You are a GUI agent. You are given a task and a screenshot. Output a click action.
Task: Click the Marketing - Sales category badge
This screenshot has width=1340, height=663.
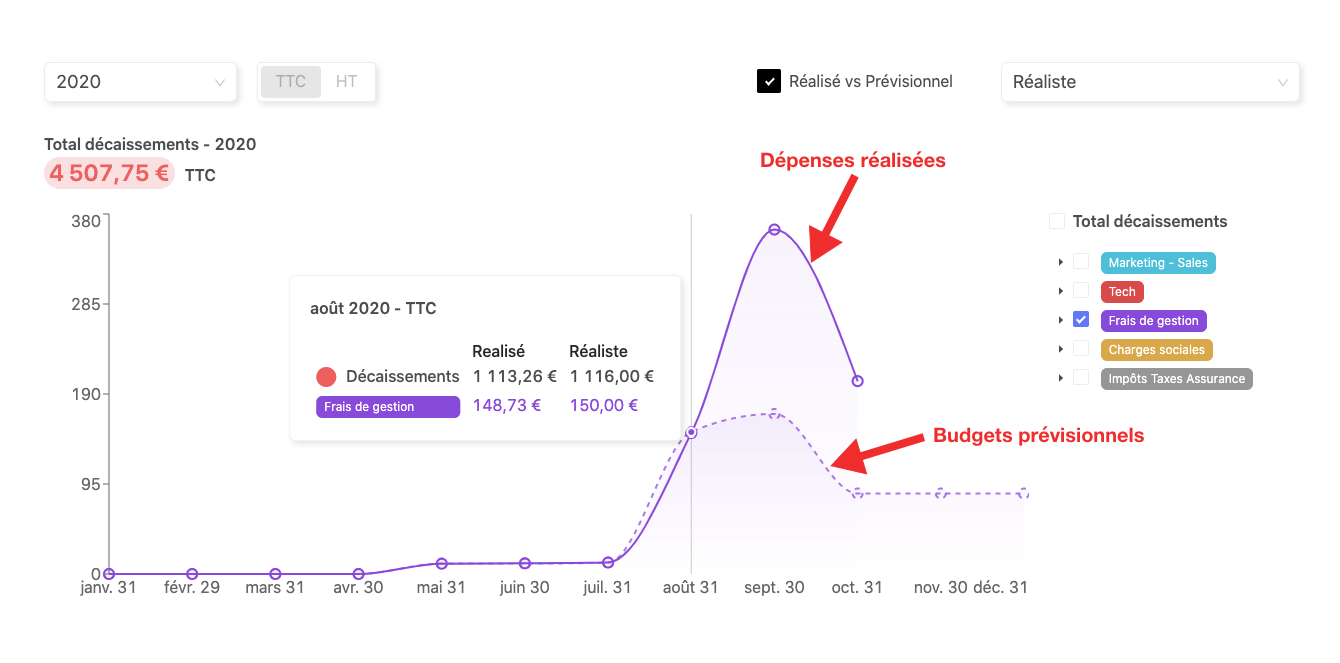[1158, 261]
